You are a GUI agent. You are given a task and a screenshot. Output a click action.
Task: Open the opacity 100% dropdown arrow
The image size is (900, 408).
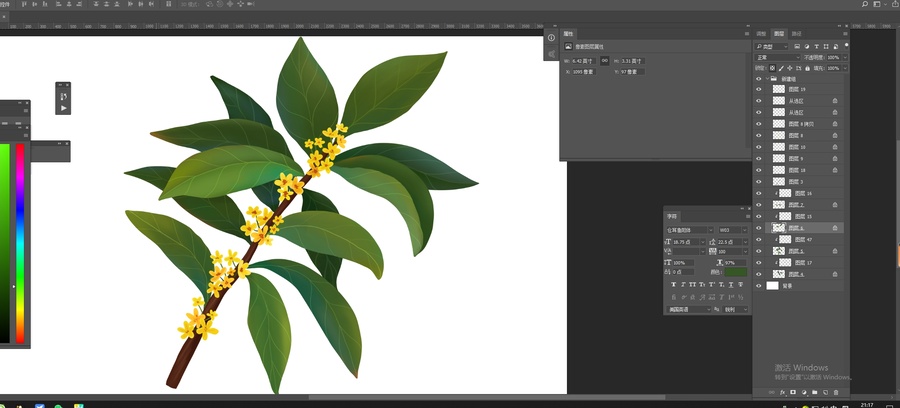tap(845, 57)
